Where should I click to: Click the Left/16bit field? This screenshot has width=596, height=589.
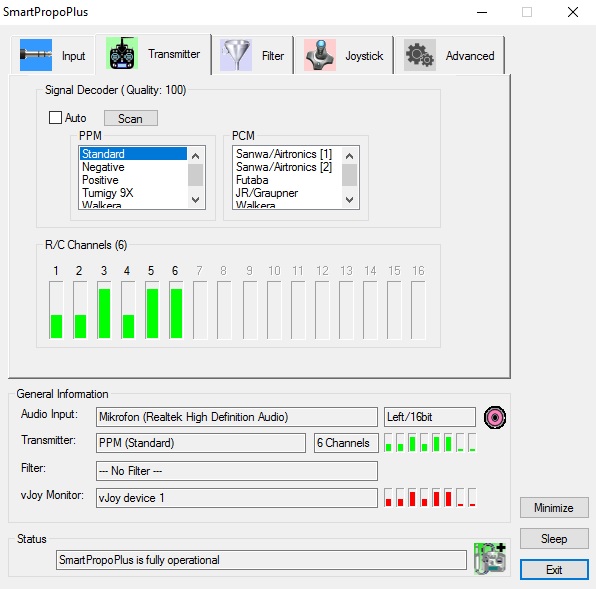(430, 417)
